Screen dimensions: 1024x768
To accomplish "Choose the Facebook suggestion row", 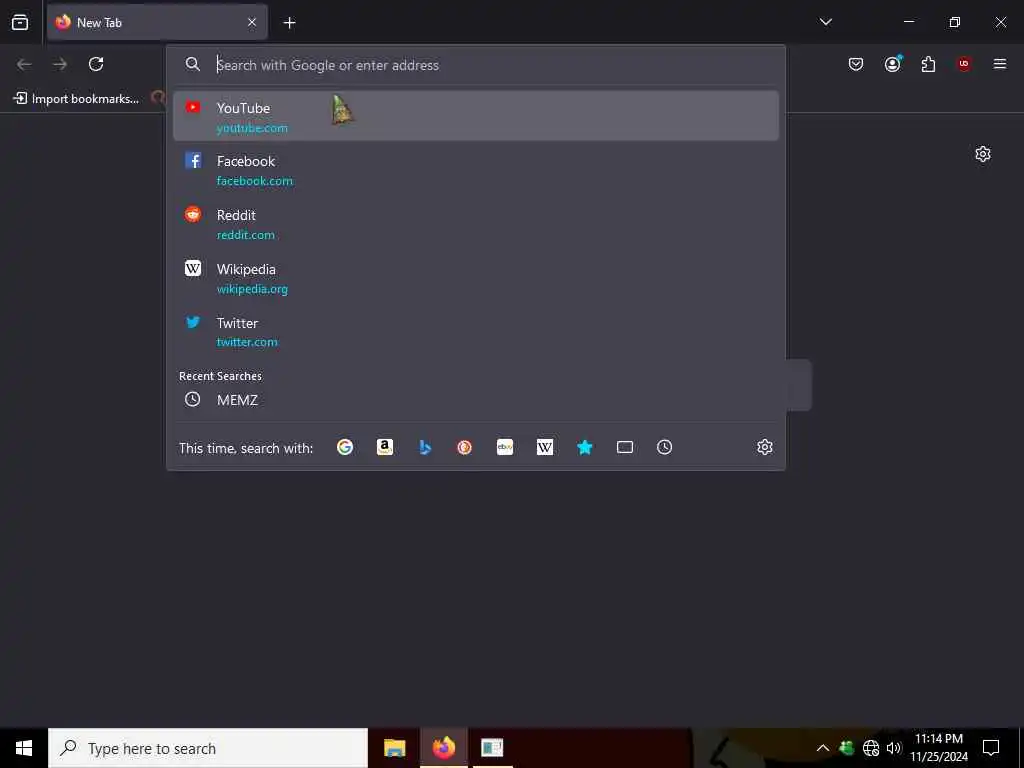I will [475, 170].
